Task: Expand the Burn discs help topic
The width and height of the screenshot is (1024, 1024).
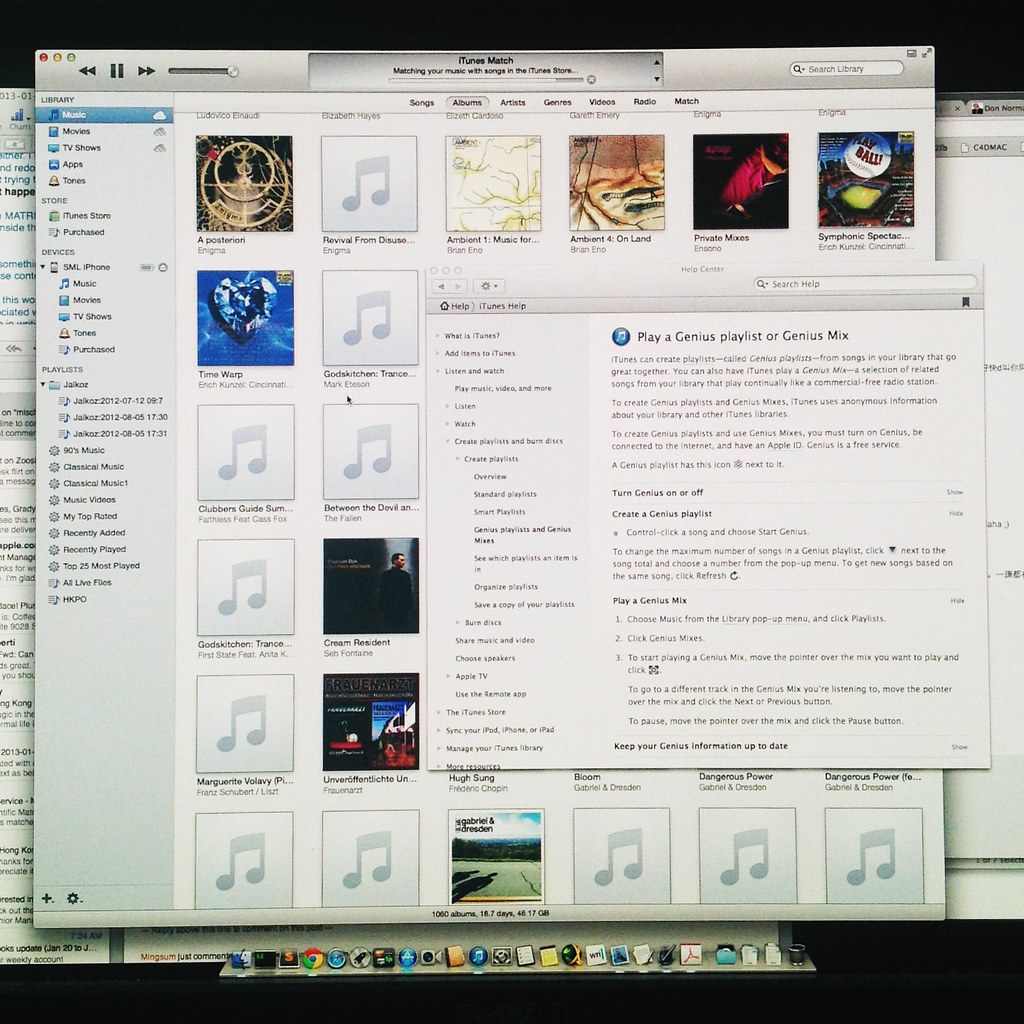Action: click(x=457, y=623)
